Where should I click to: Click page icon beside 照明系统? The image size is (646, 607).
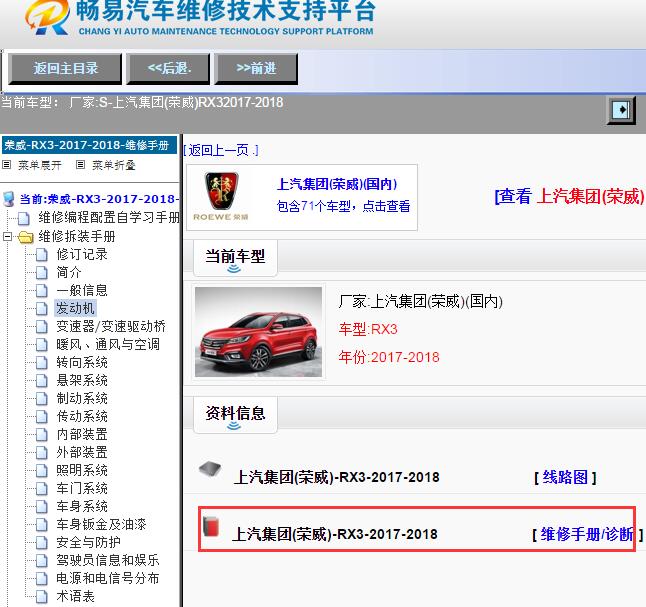tap(42, 470)
